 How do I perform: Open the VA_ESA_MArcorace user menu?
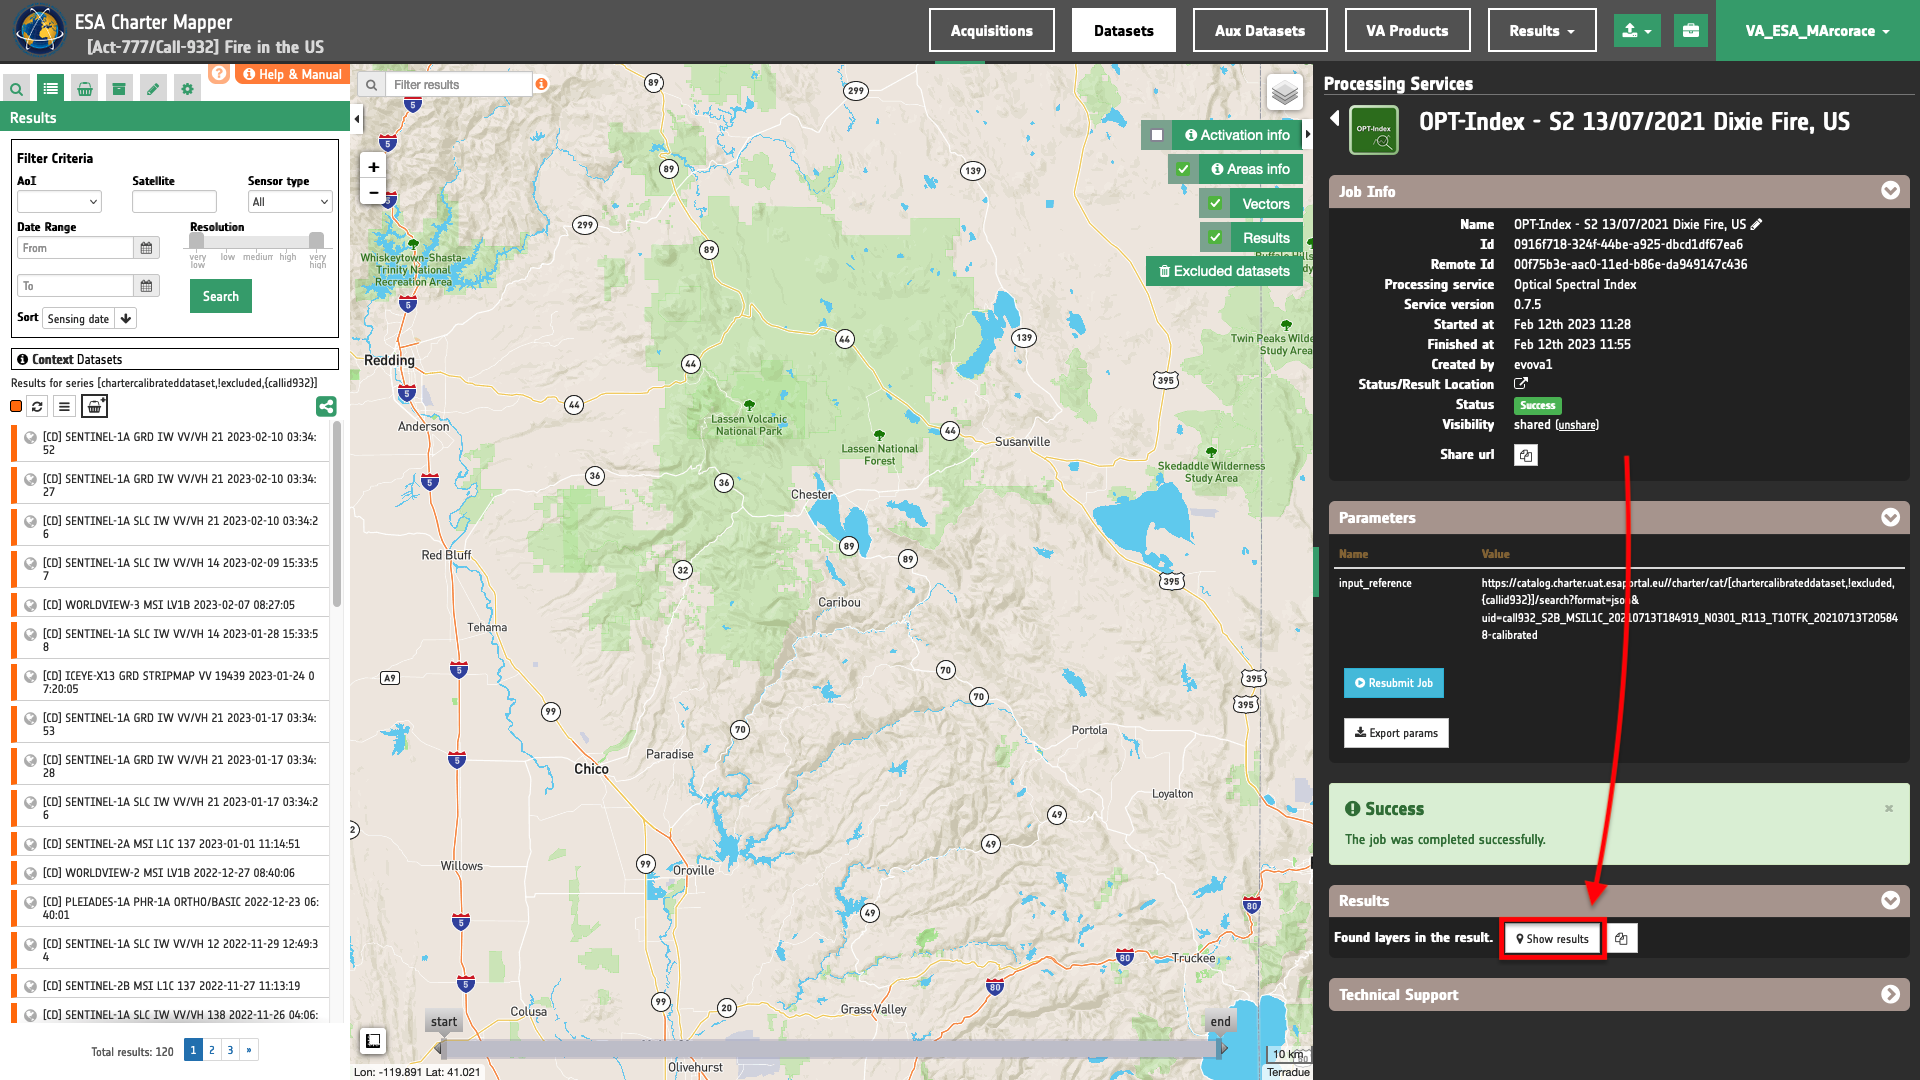1817,31
